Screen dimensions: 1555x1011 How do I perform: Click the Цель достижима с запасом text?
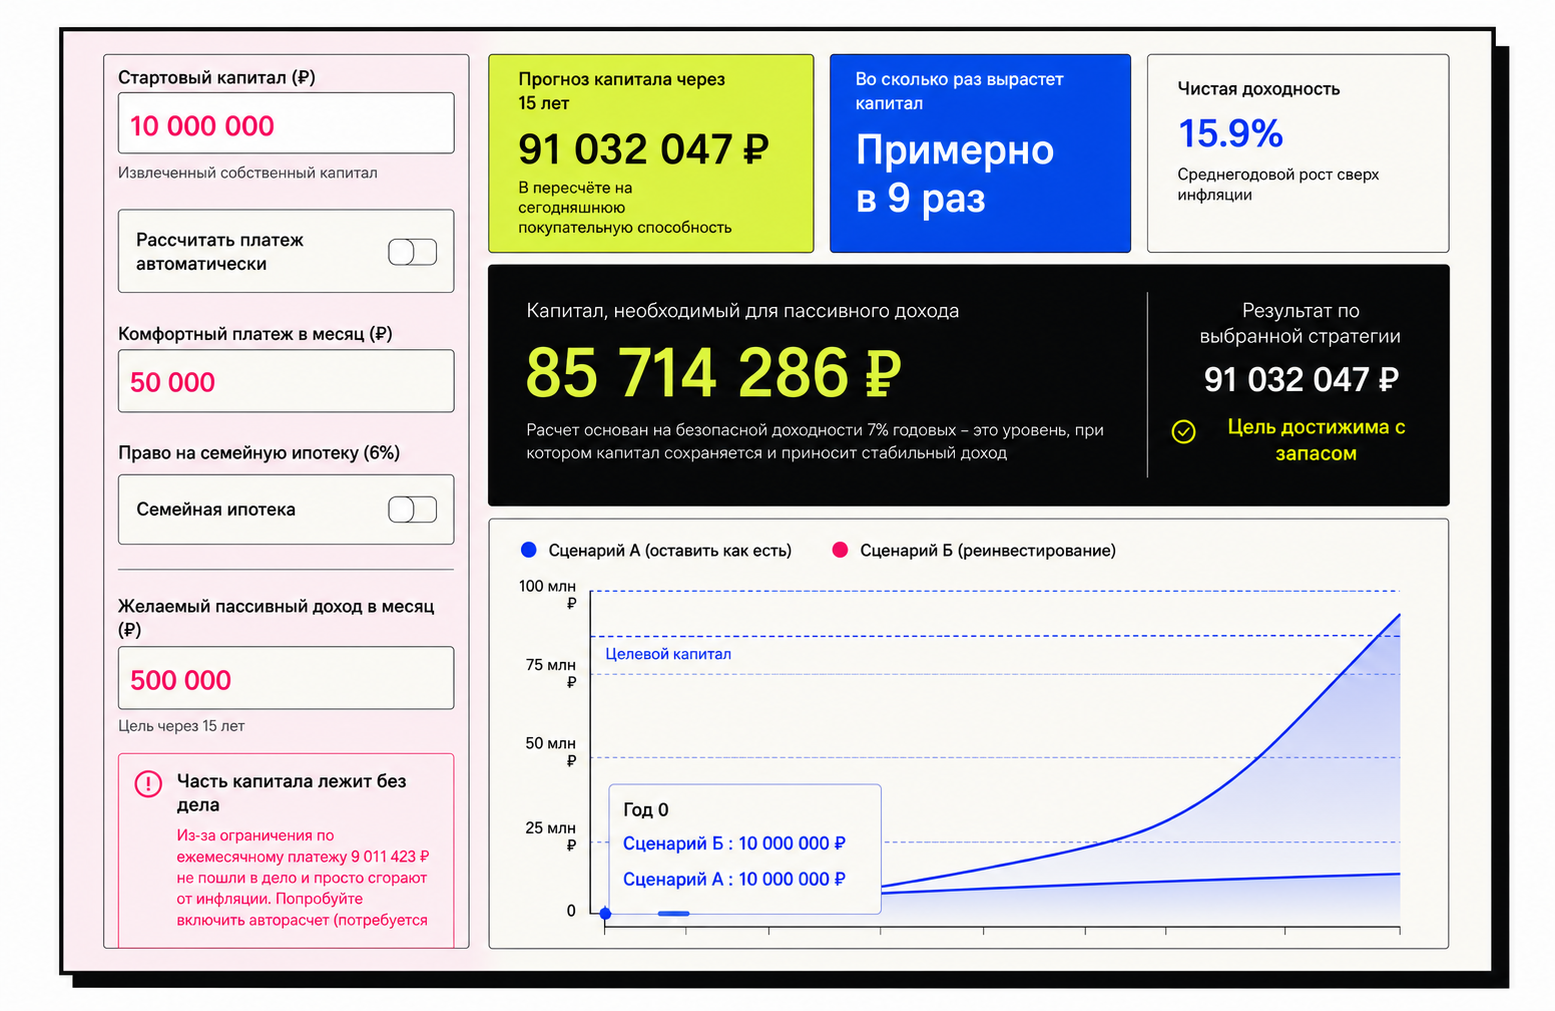pos(1316,440)
